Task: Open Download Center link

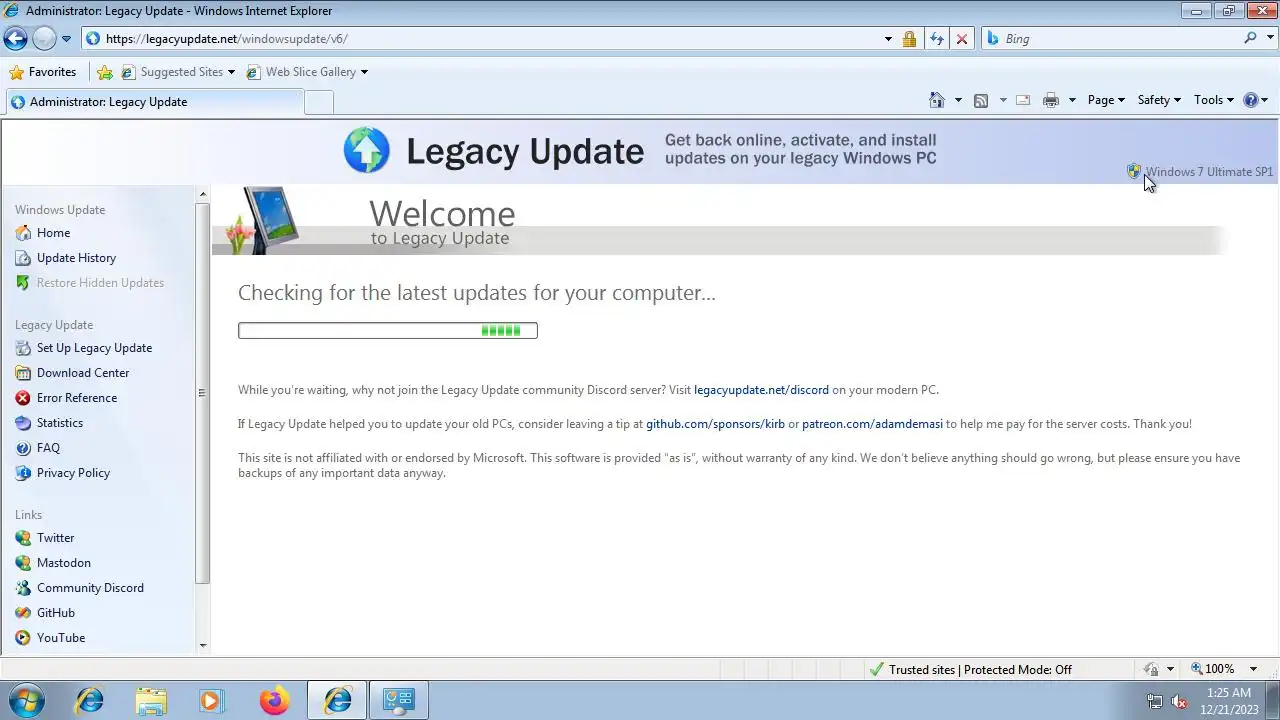Action: pos(83,373)
